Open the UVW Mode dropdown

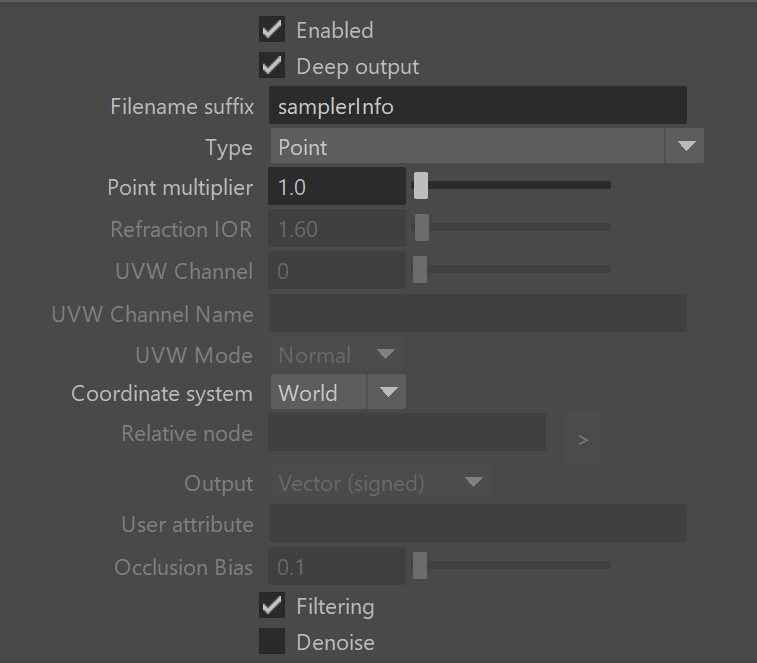[336, 355]
